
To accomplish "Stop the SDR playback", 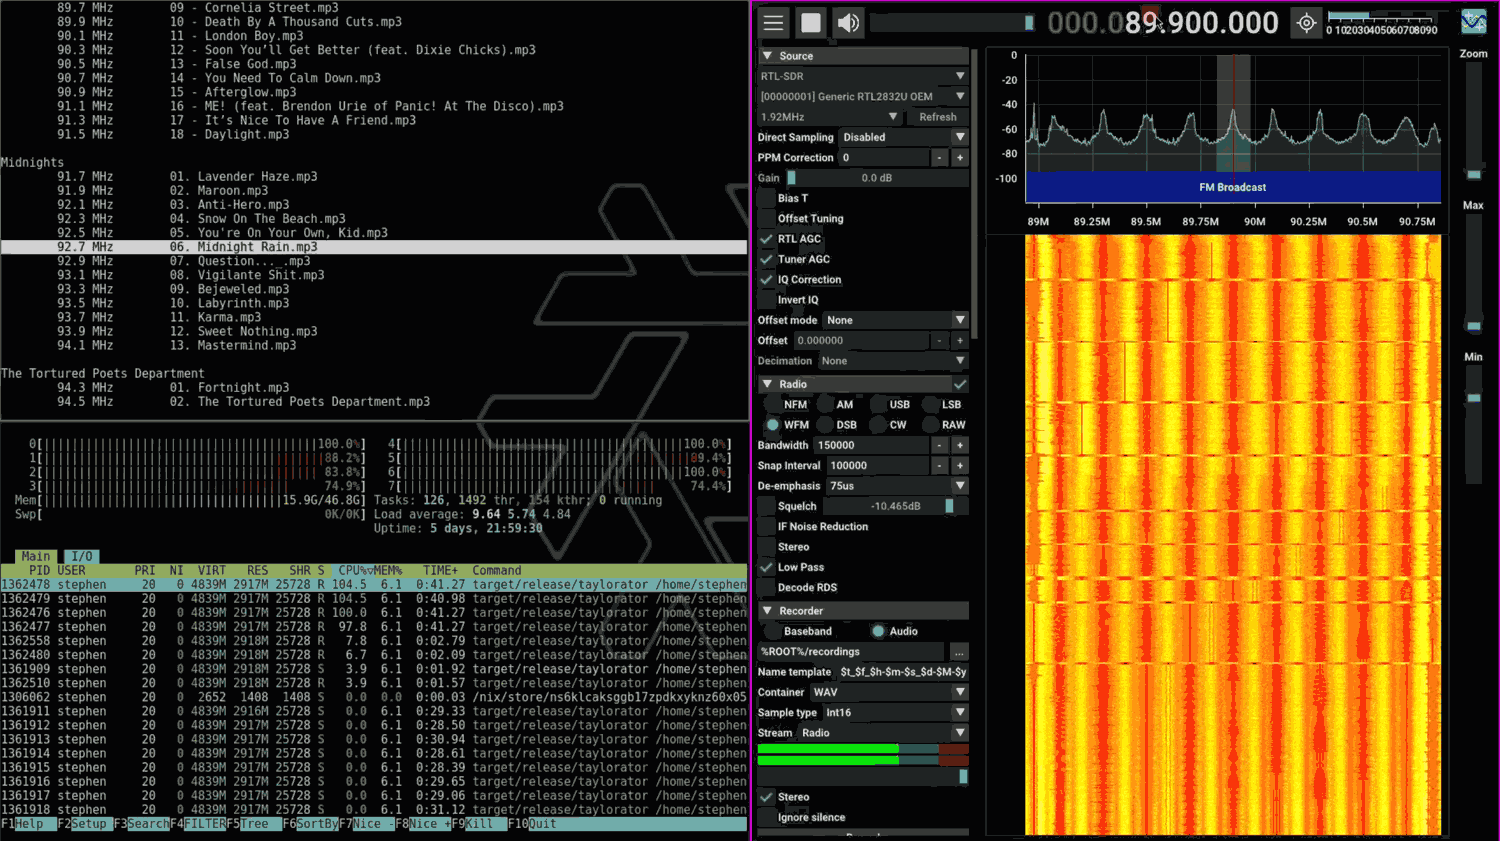I will tap(811, 22).
